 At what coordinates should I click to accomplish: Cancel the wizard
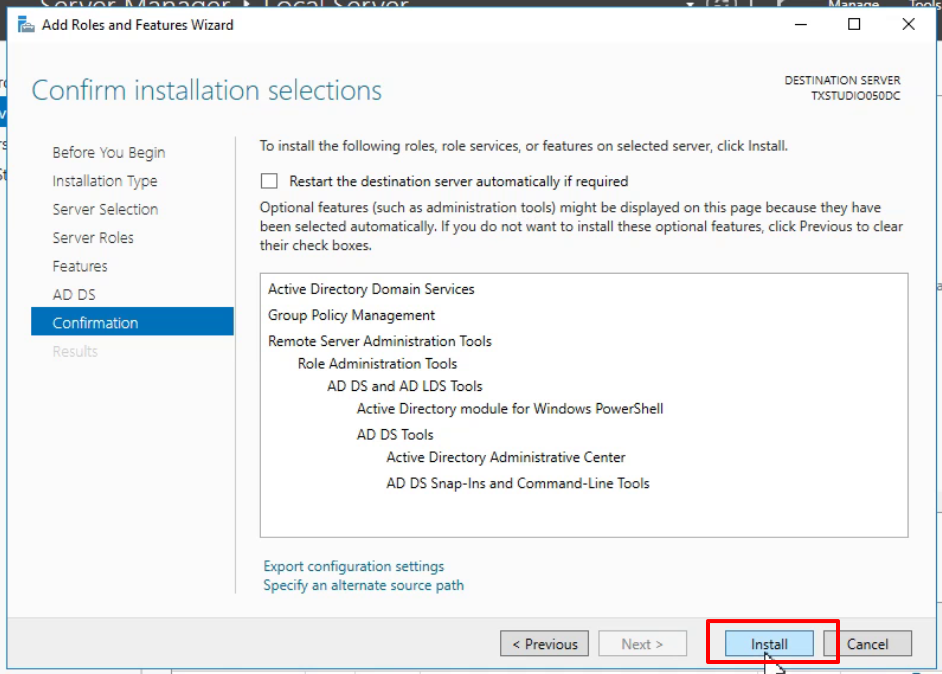click(868, 644)
